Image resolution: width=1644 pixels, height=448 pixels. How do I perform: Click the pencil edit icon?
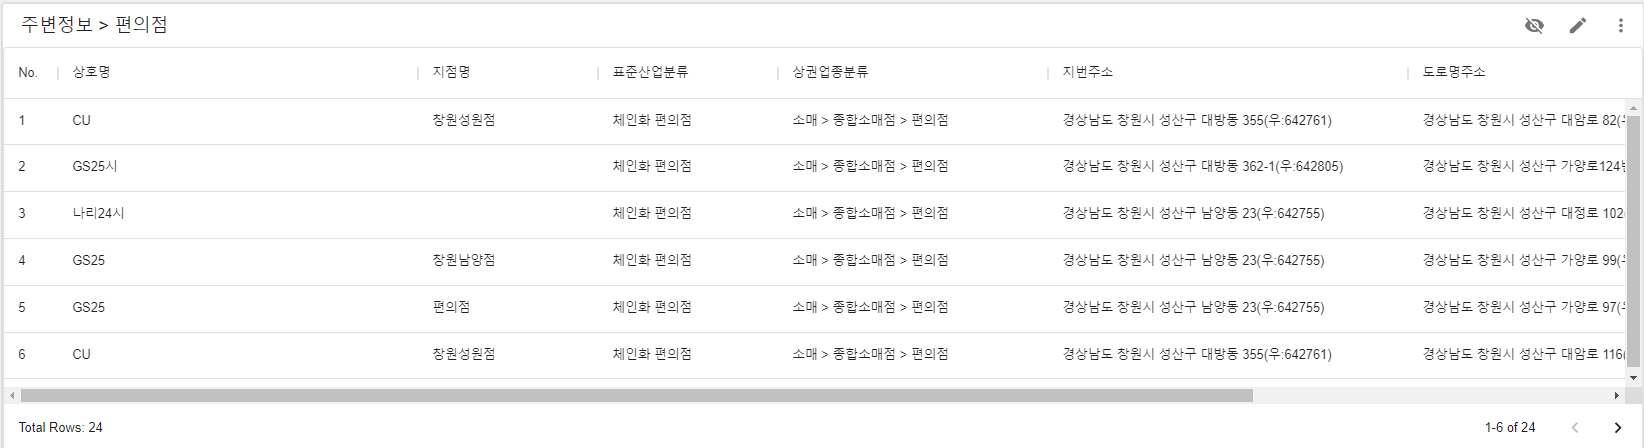point(1577,25)
